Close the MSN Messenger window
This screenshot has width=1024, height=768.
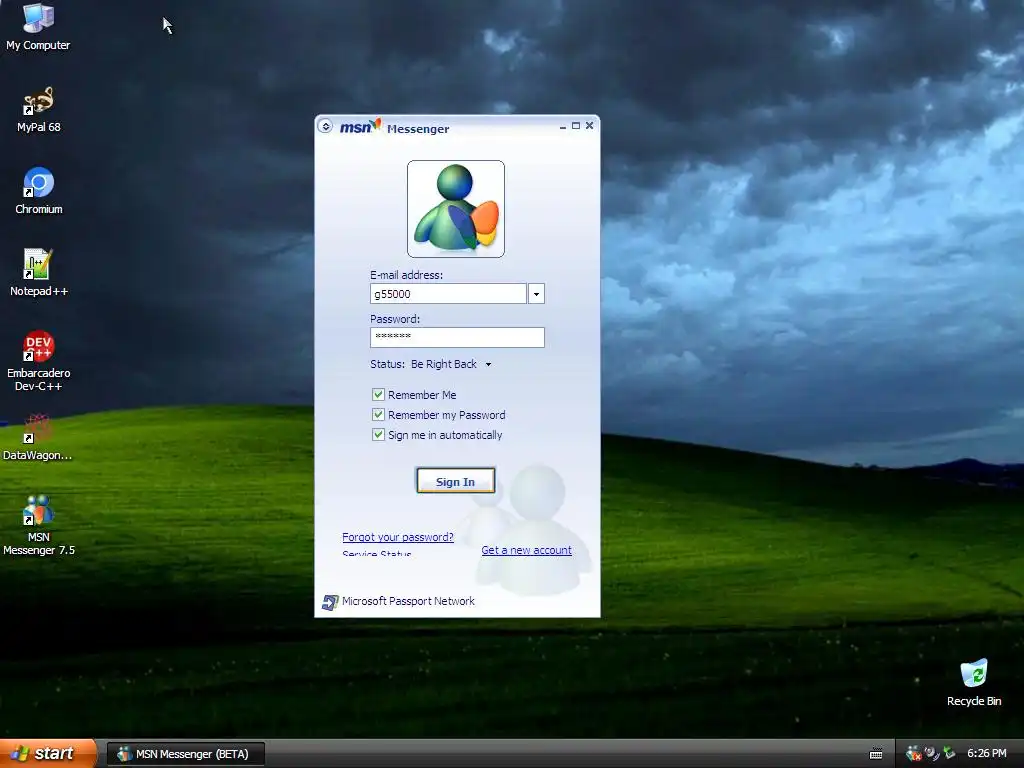[x=590, y=125]
